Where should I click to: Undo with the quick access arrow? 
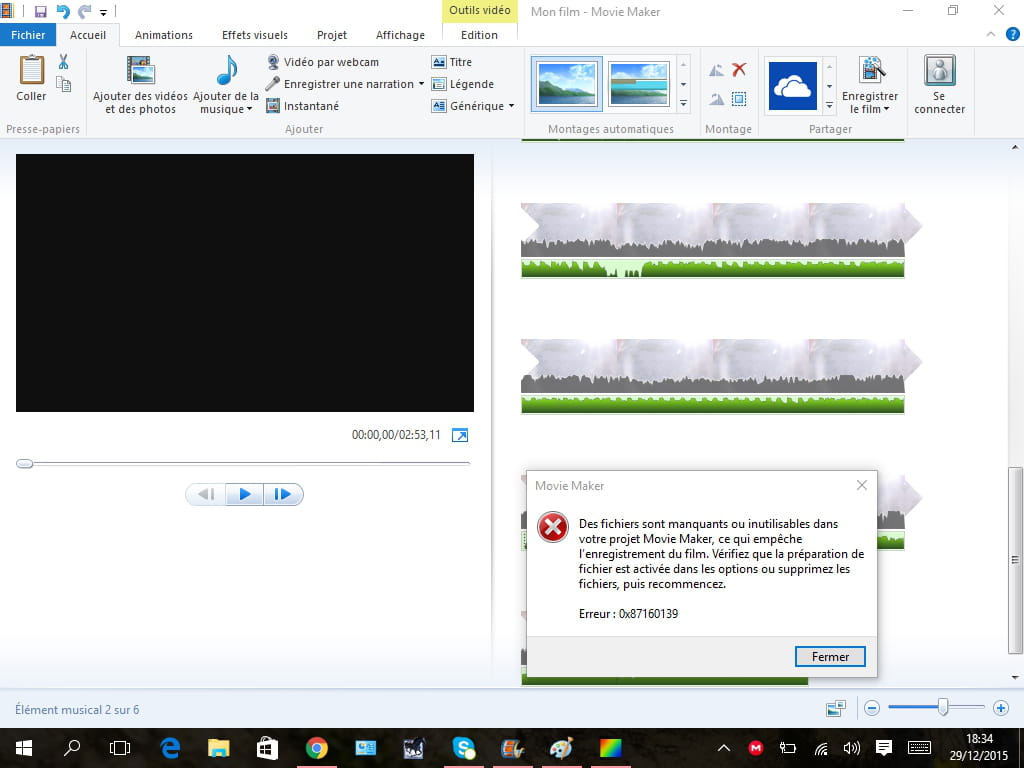point(63,12)
